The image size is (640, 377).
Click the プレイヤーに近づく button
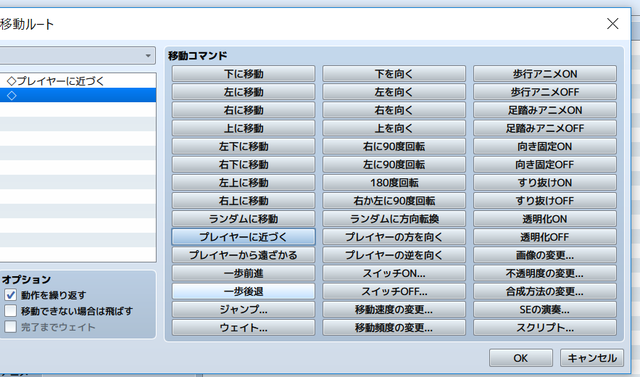[x=243, y=237]
